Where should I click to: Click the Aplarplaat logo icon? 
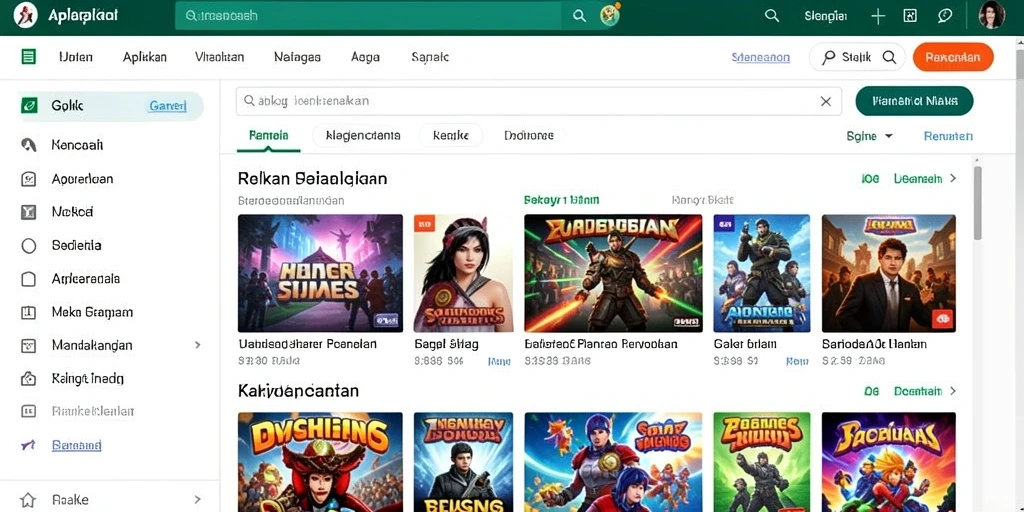pos(25,15)
